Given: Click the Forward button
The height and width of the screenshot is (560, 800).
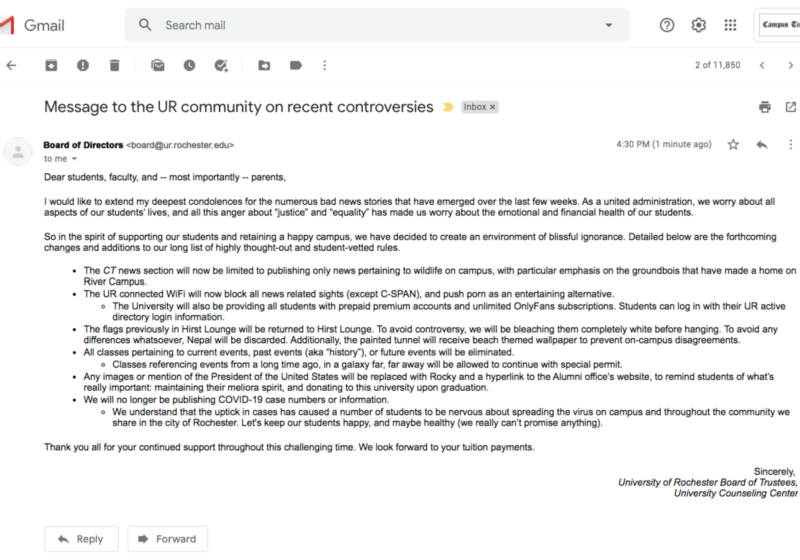Looking at the screenshot, I should point(166,539).
